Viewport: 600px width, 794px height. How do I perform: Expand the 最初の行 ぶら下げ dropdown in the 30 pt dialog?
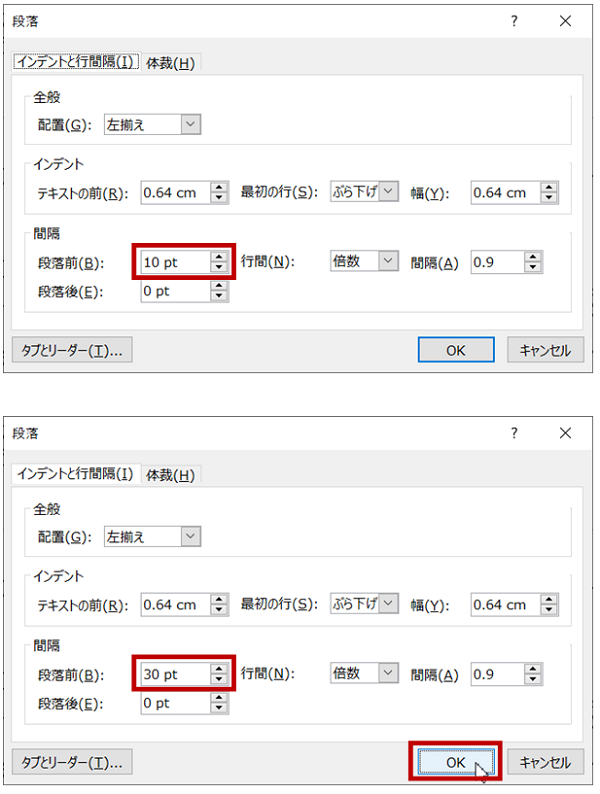coord(388,605)
